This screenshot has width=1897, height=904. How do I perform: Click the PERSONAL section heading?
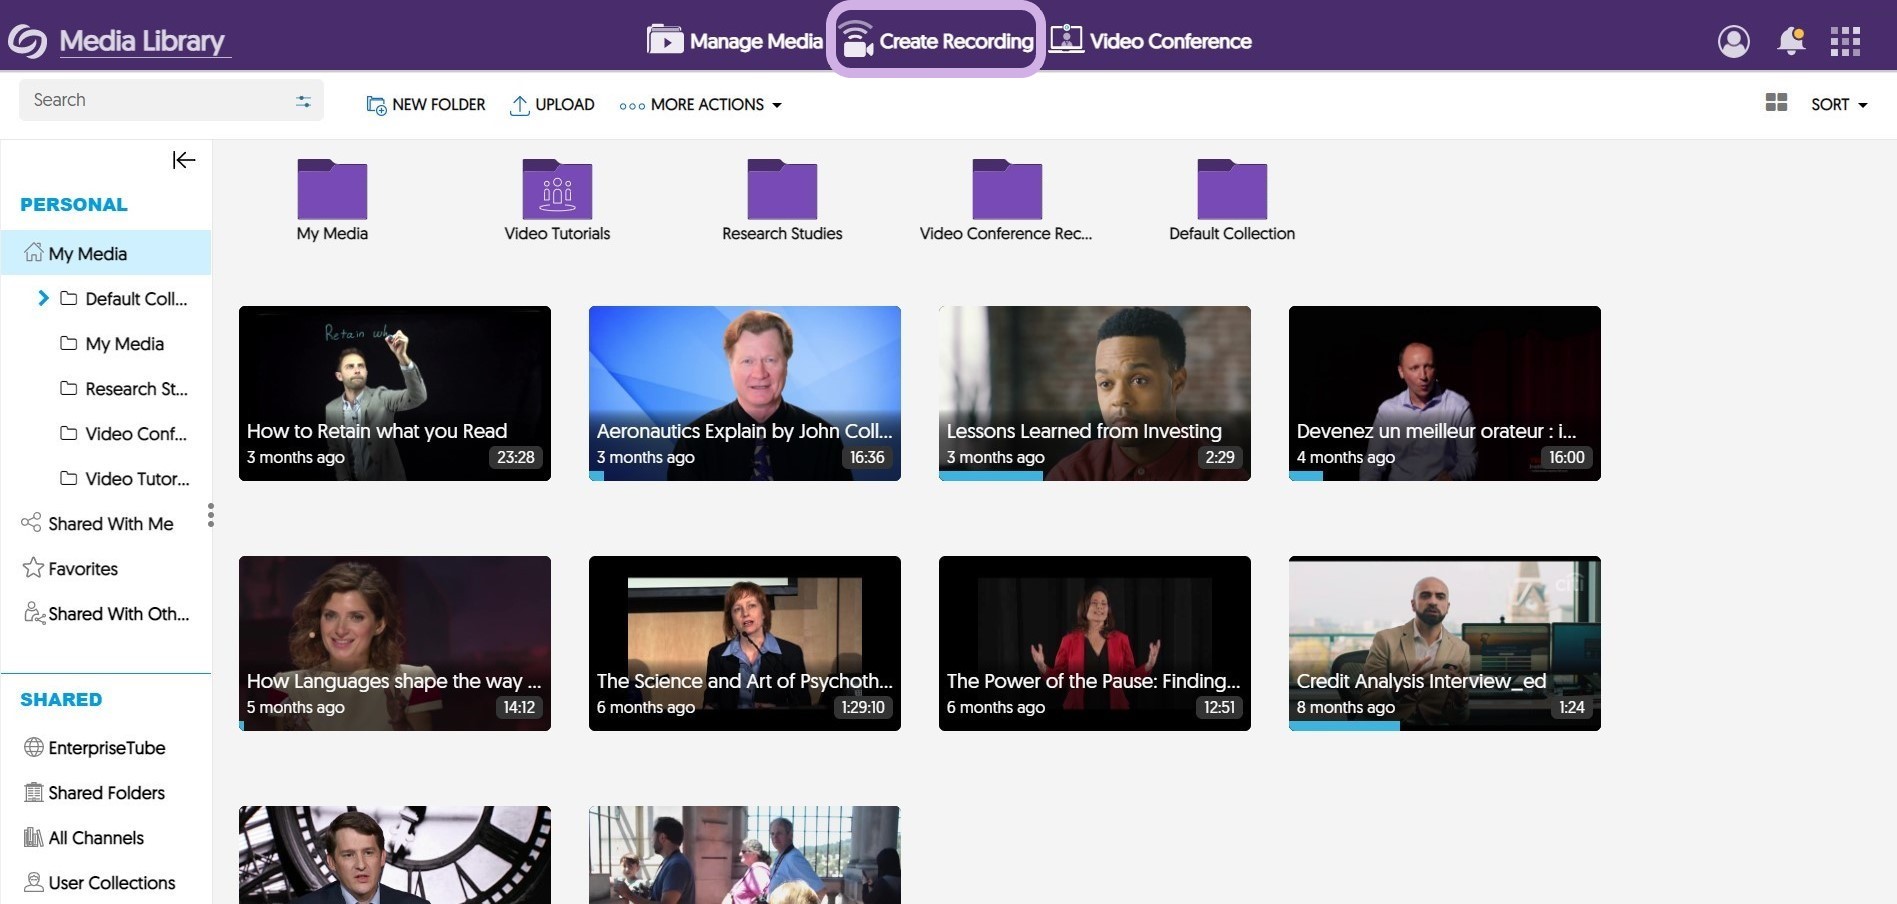[x=74, y=204]
